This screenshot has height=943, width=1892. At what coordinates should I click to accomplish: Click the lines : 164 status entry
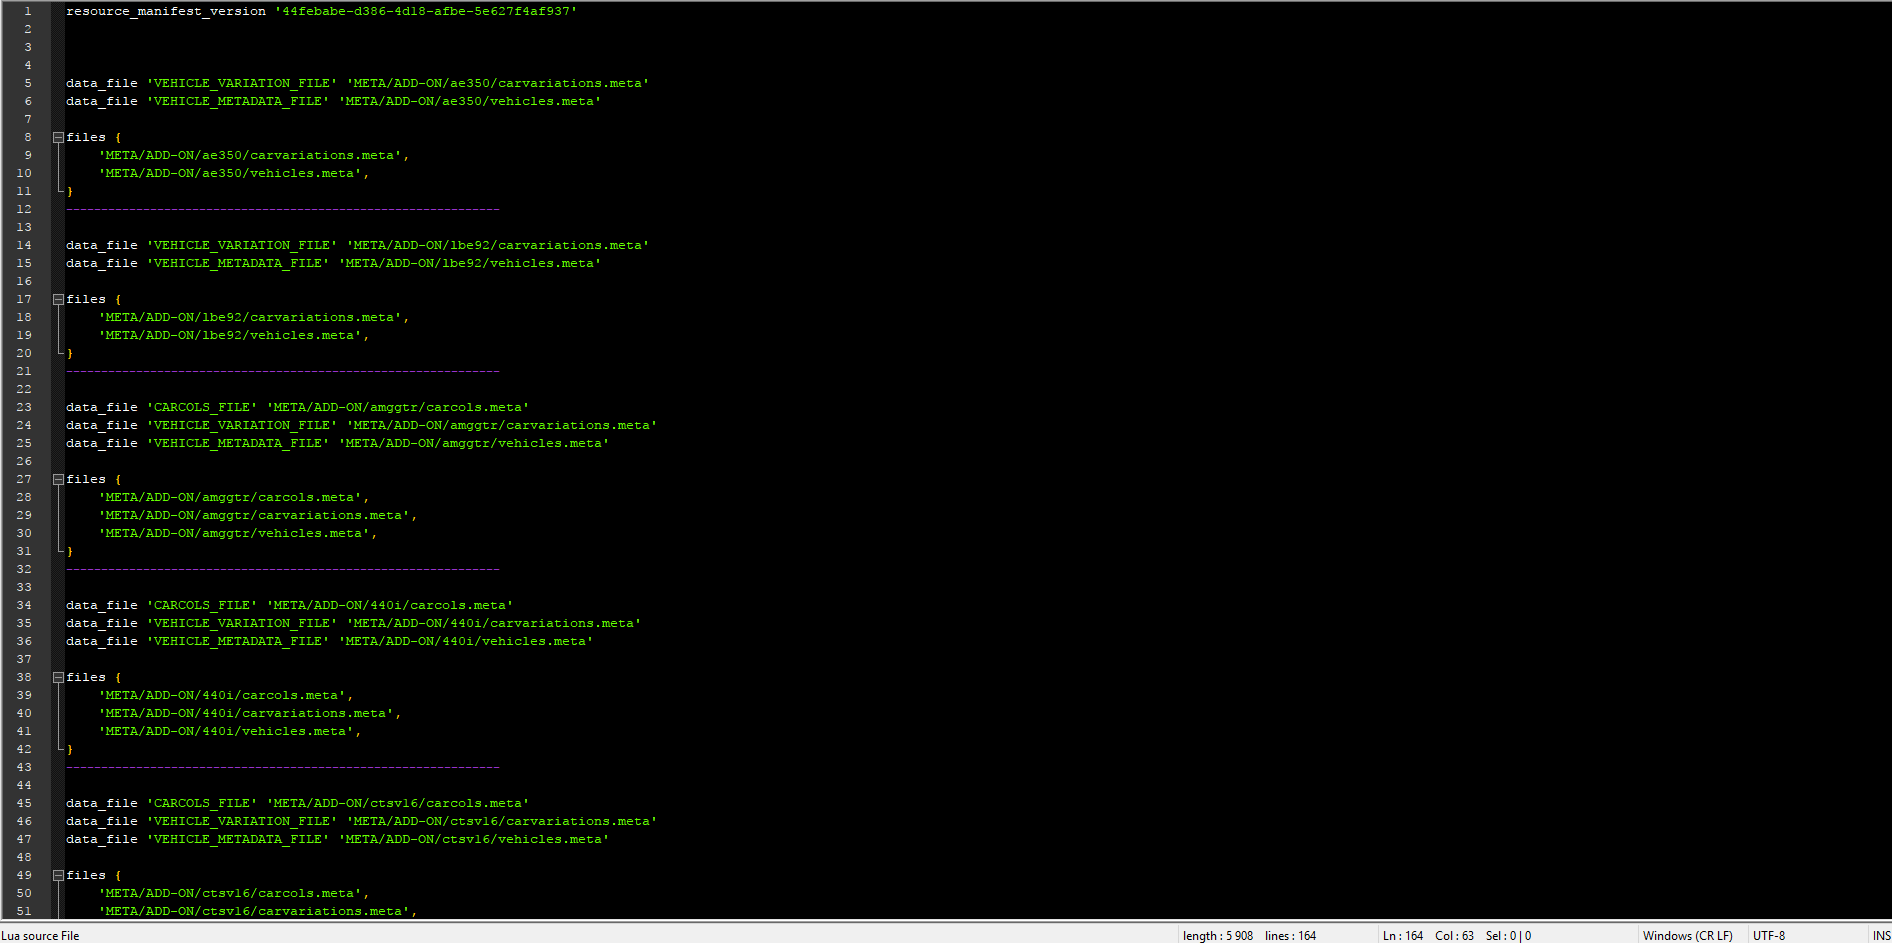pyautogui.click(x=1290, y=935)
